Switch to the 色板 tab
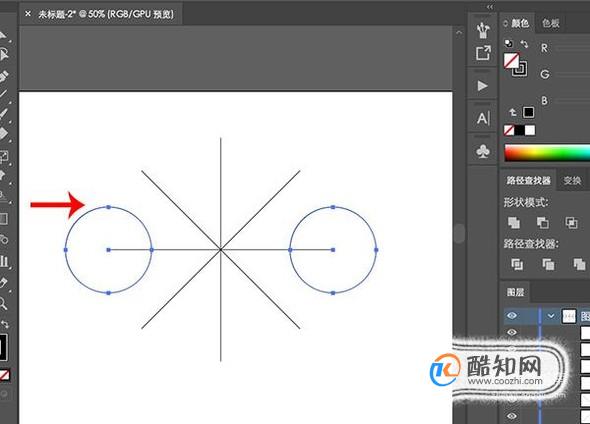This screenshot has width=590, height=424. [x=551, y=23]
